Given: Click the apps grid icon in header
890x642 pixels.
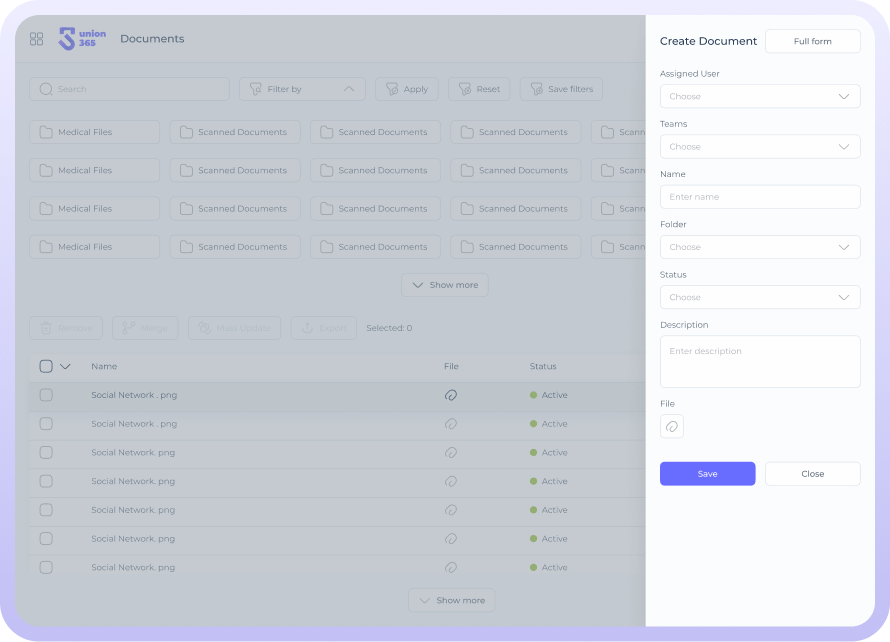Looking at the screenshot, I should point(36,39).
